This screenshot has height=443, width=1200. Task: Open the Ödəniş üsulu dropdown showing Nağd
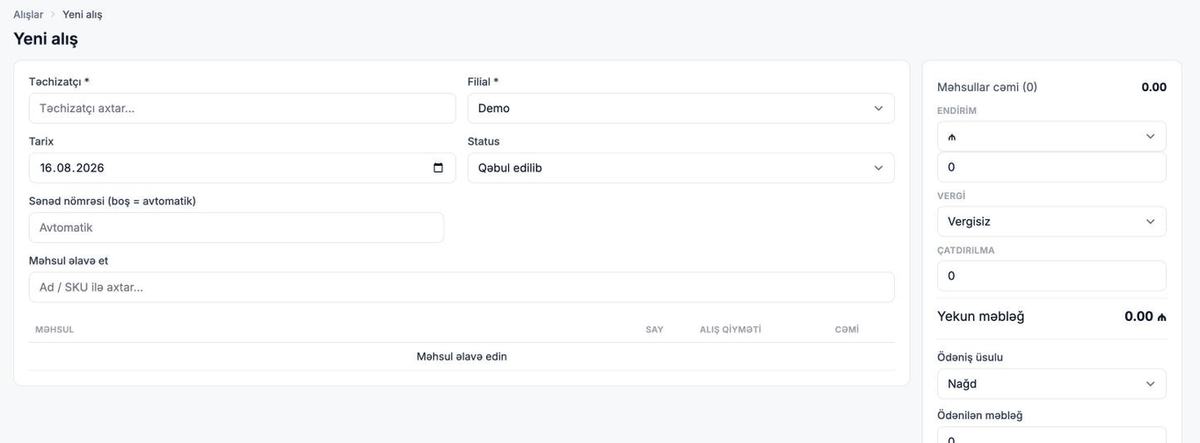[1052, 384]
